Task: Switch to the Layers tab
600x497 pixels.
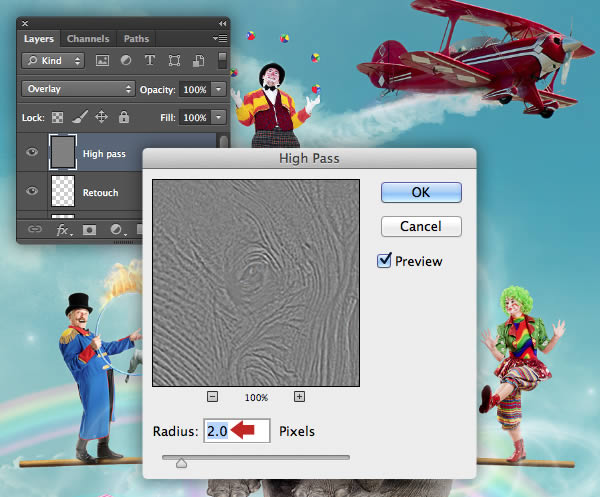Action: (x=39, y=39)
